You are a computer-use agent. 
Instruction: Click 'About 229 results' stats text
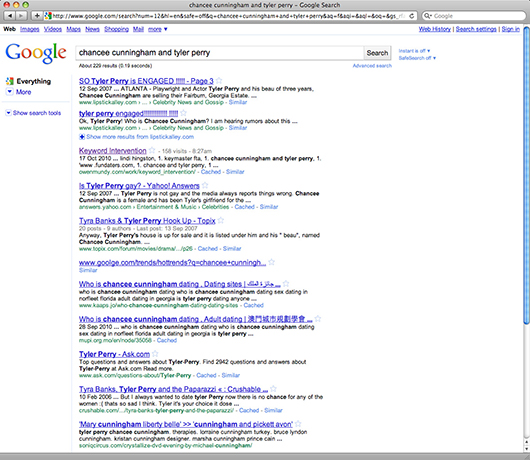[115, 66]
